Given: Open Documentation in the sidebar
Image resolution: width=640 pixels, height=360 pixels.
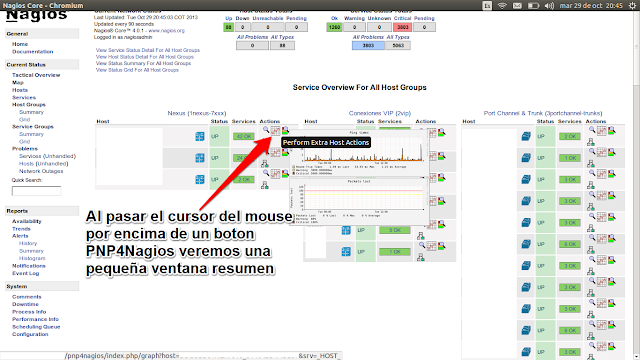Looking at the screenshot, I should pyautogui.click(x=33, y=52).
